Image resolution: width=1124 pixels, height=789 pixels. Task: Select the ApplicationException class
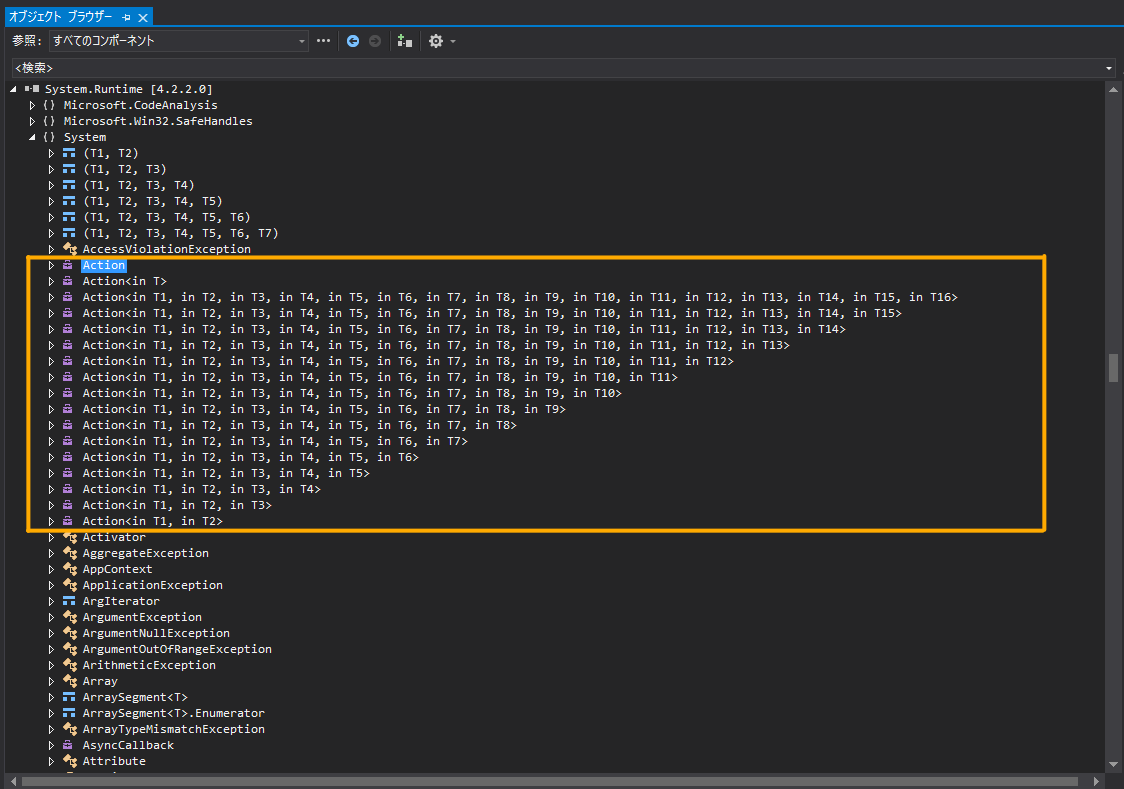153,585
